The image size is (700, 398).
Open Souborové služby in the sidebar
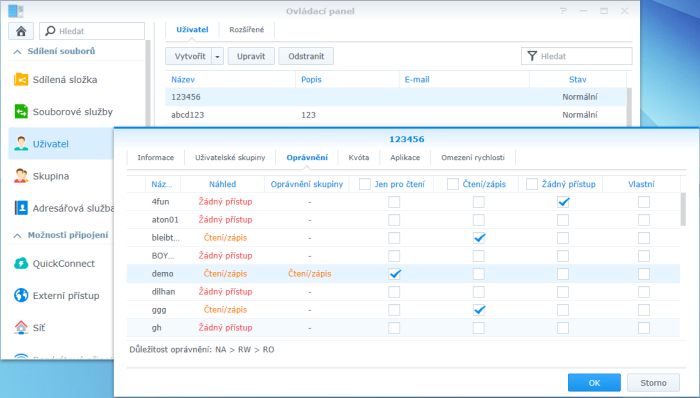(x=73, y=112)
